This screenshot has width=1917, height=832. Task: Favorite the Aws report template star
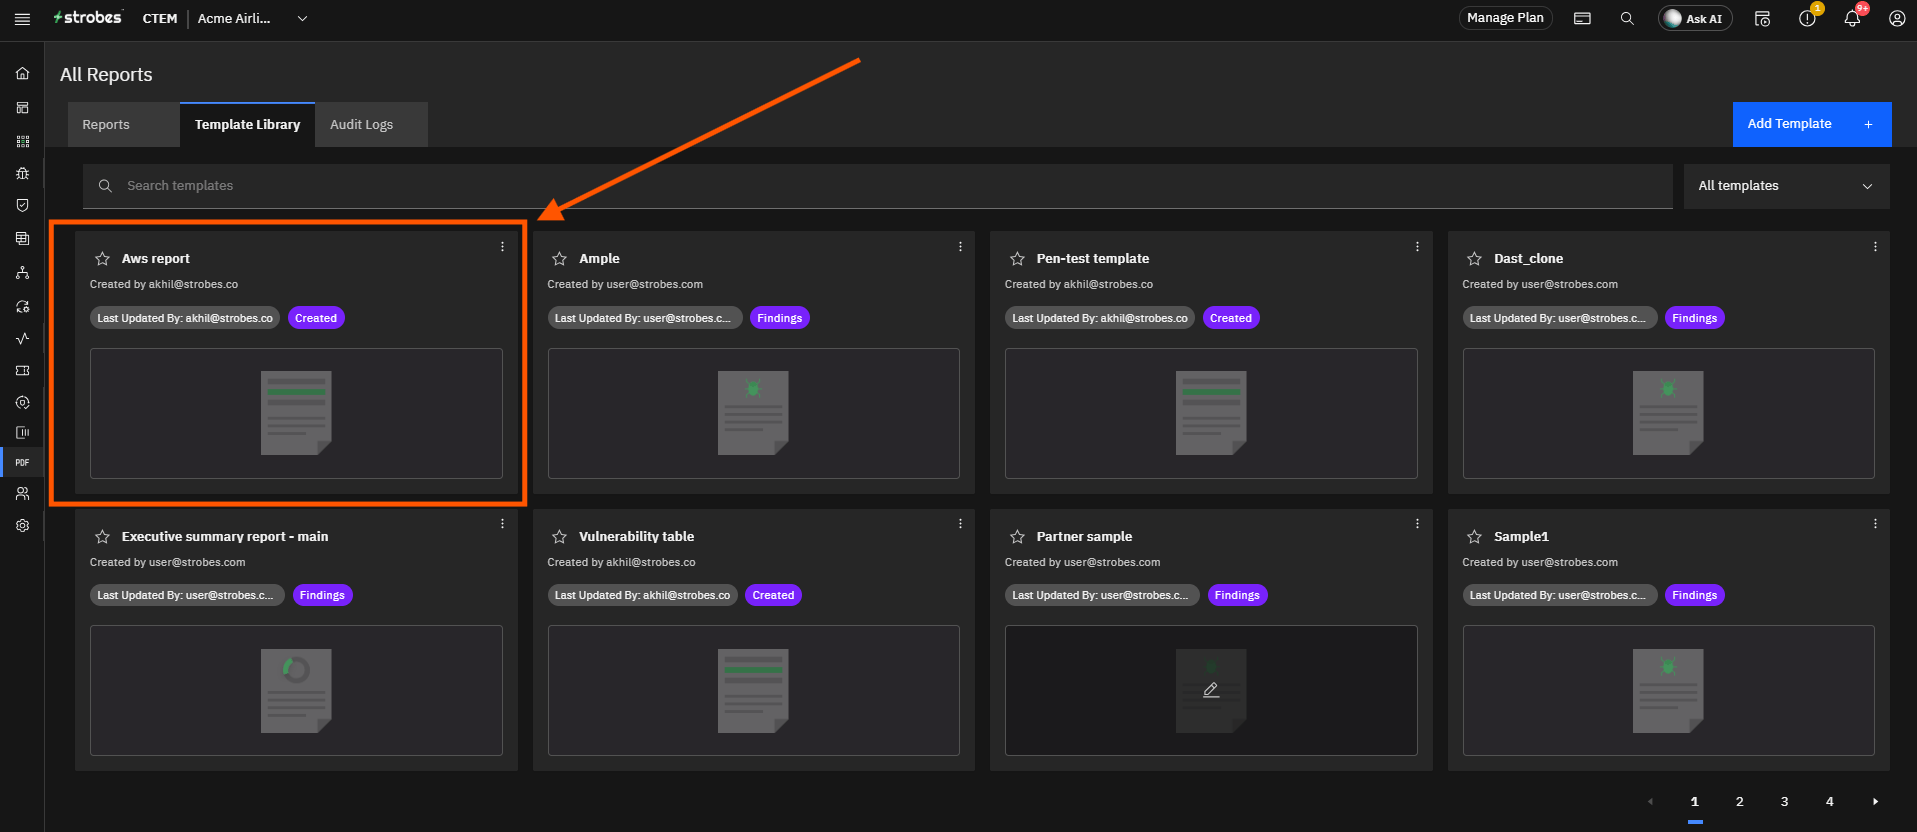pos(102,258)
